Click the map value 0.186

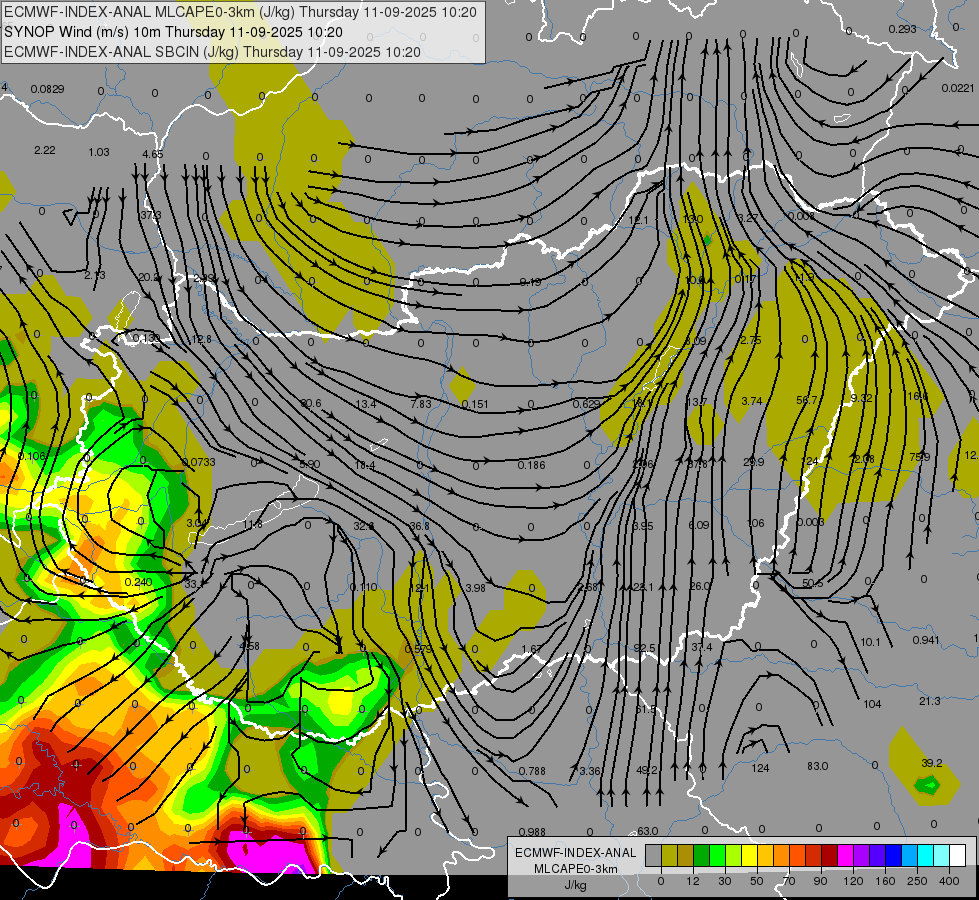[x=531, y=465]
